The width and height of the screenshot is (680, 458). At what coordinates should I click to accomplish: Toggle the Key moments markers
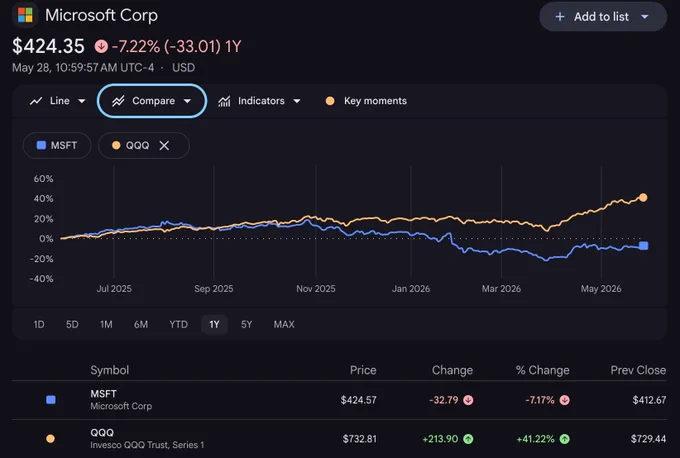pyautogui.click(x=366, y=101)
